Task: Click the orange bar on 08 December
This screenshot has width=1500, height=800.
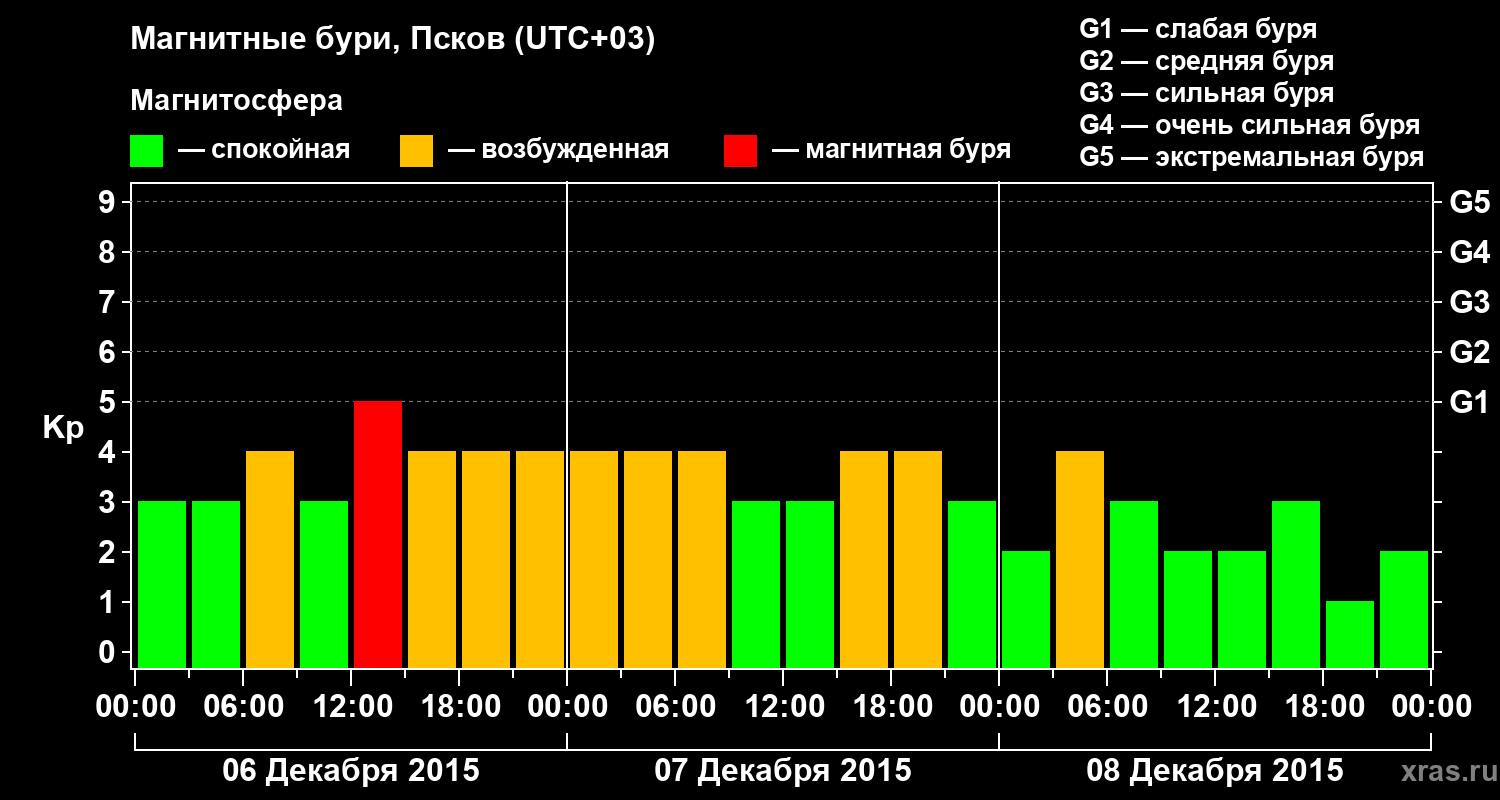Action: (1080, 559)
